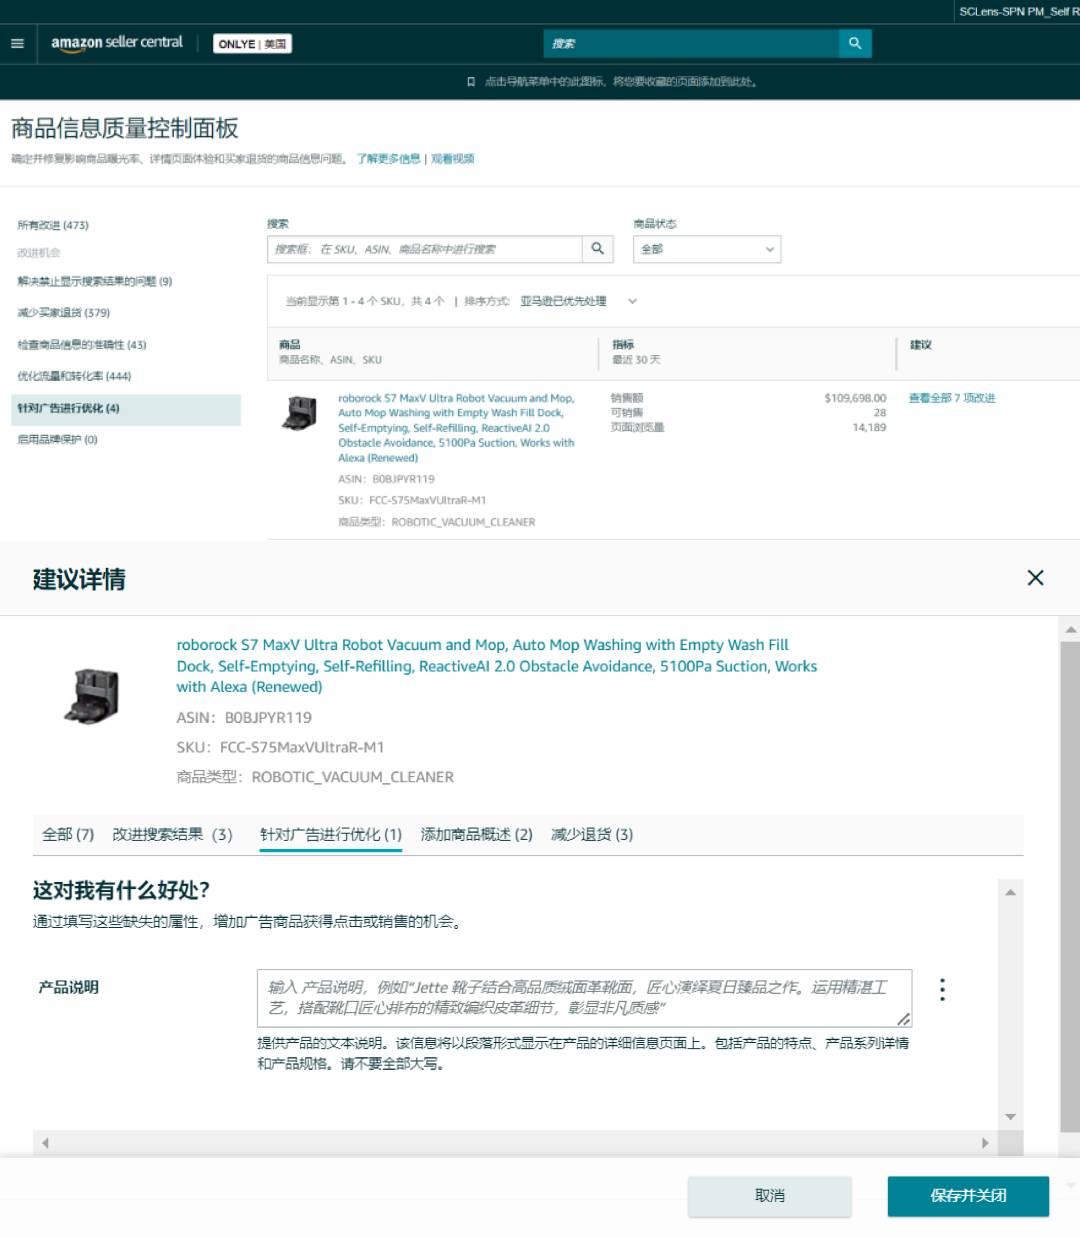Click the horizontal scrollbar right arrow

(x=985, y=1143)
